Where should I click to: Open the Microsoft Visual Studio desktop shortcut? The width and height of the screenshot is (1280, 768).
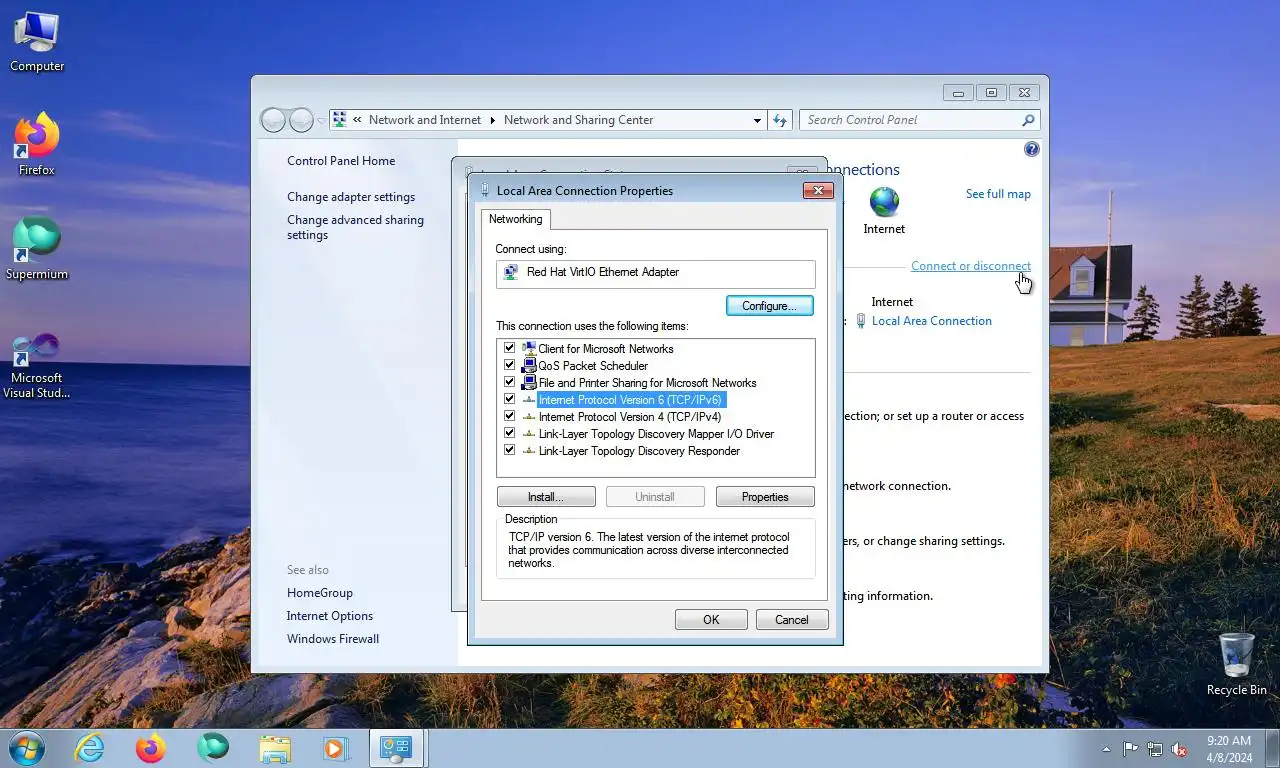(37, 366)
